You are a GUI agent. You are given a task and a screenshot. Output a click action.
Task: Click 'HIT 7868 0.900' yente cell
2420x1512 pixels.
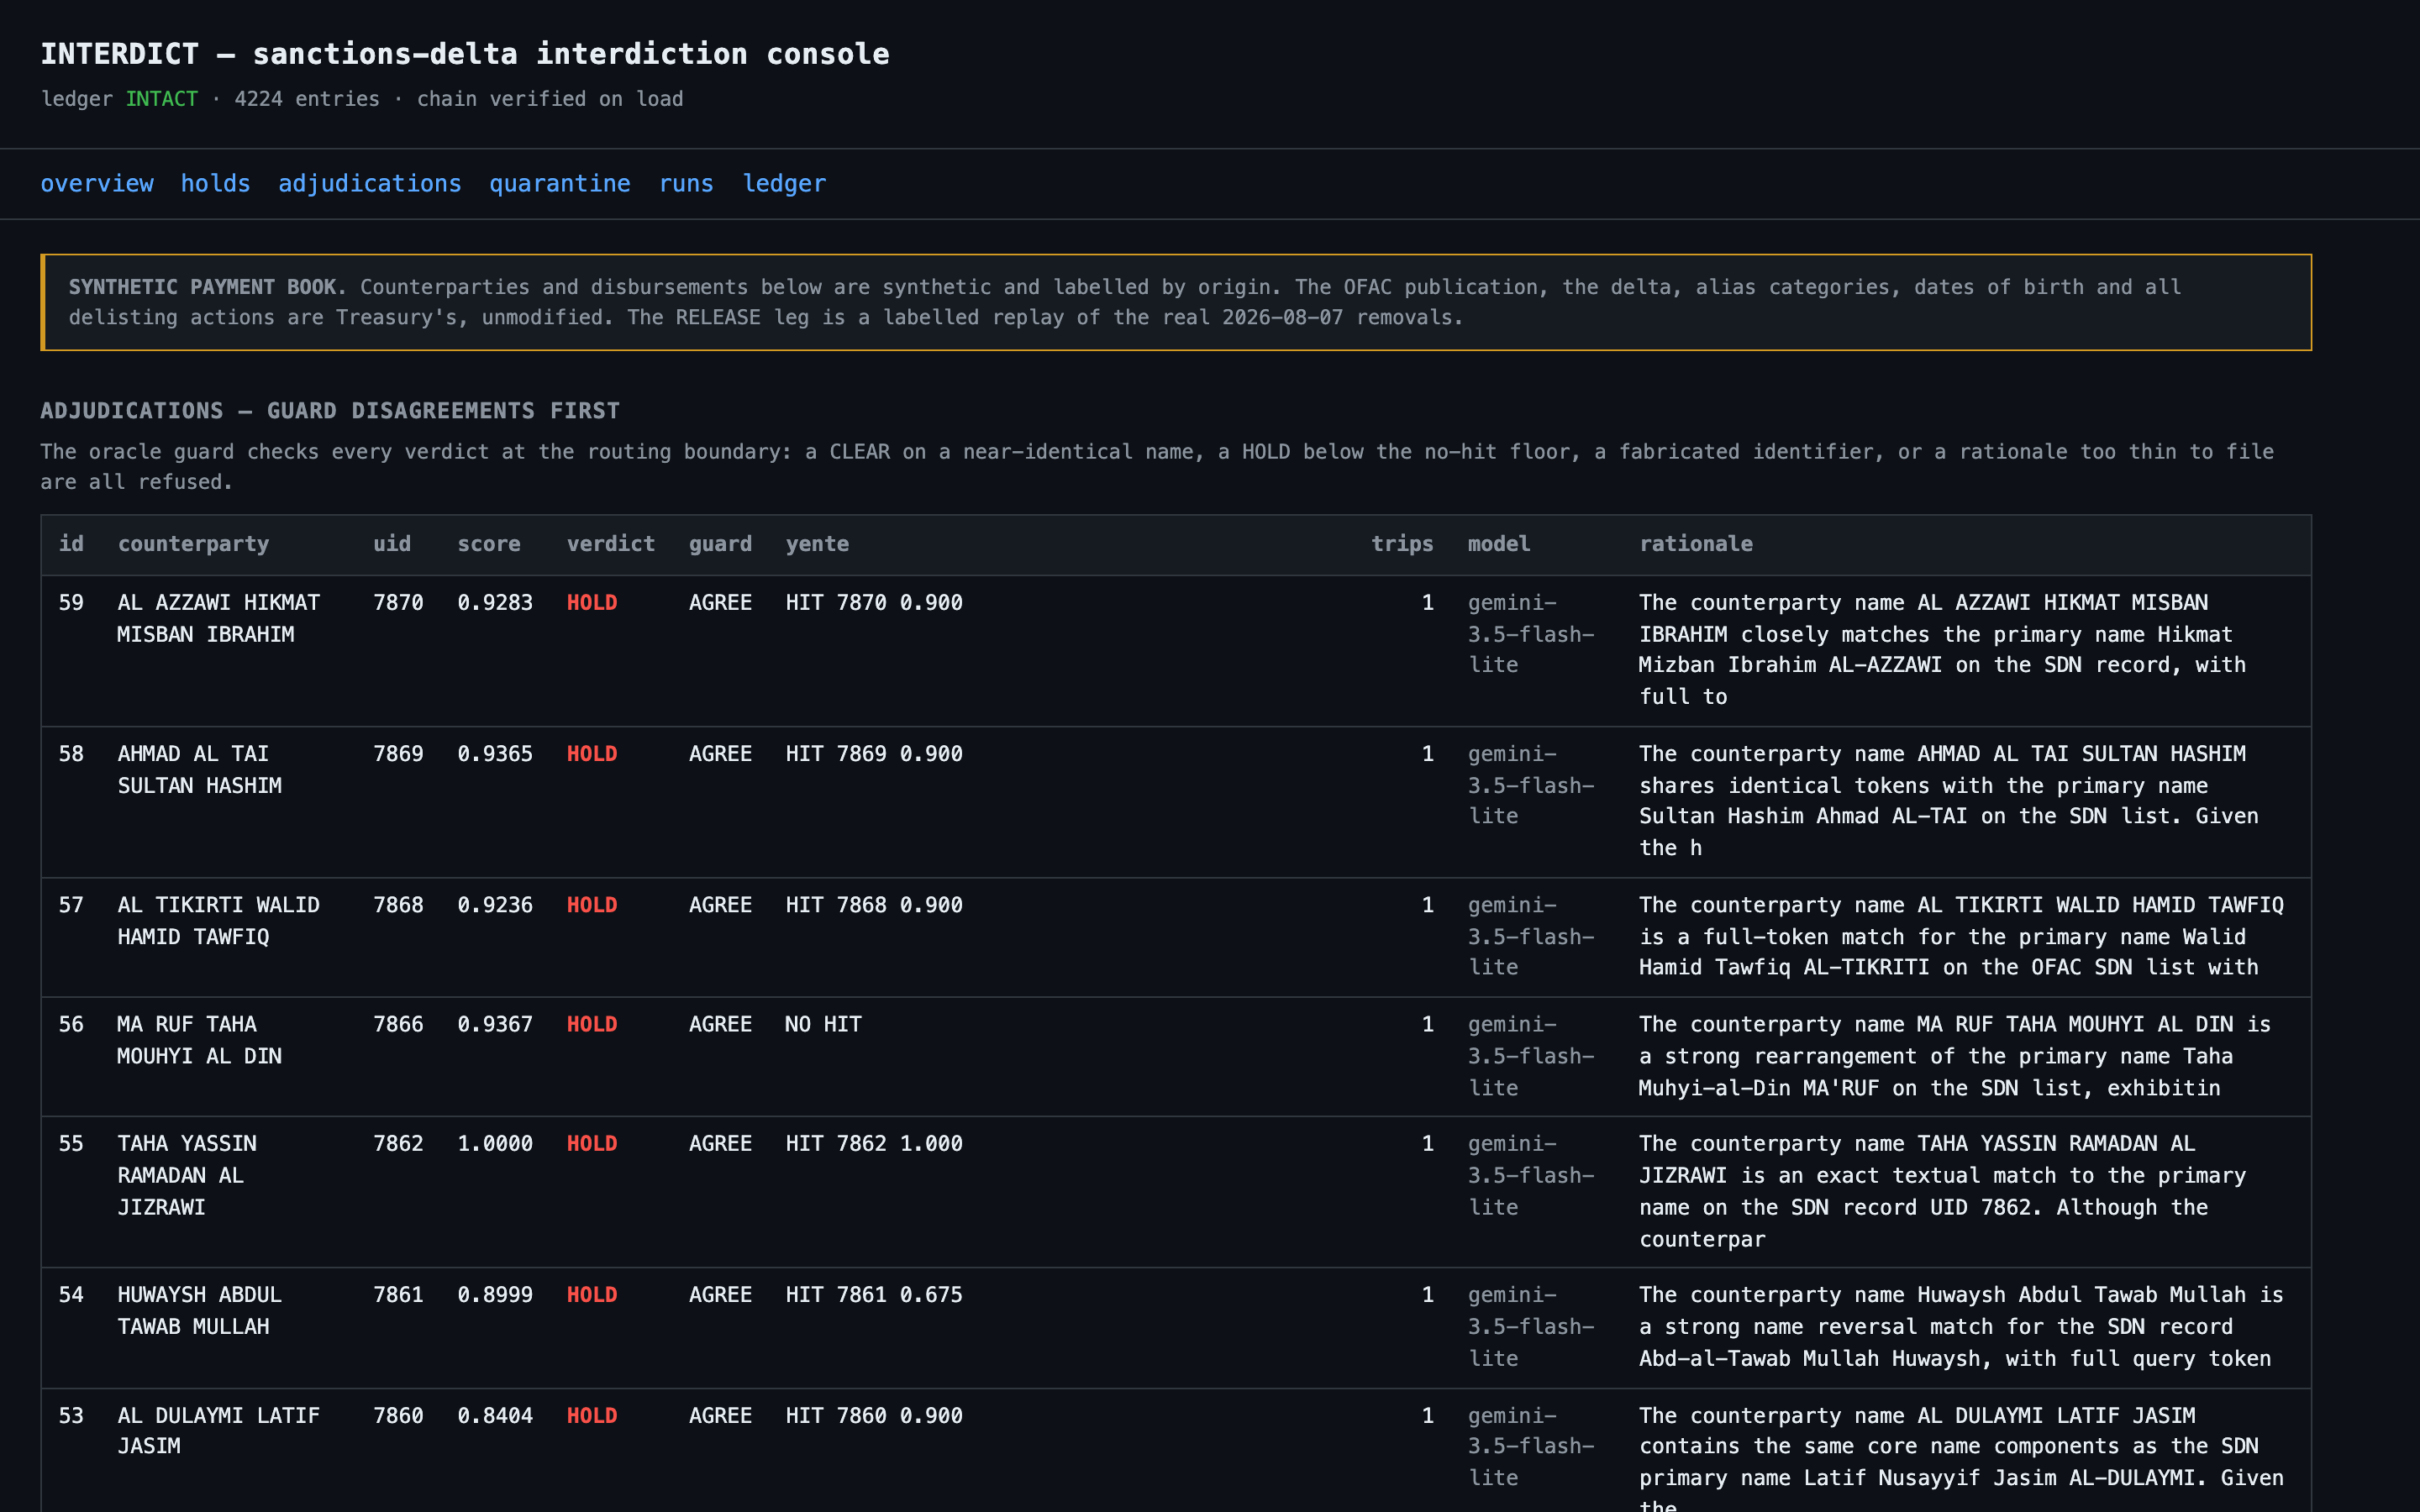(874, 905)
